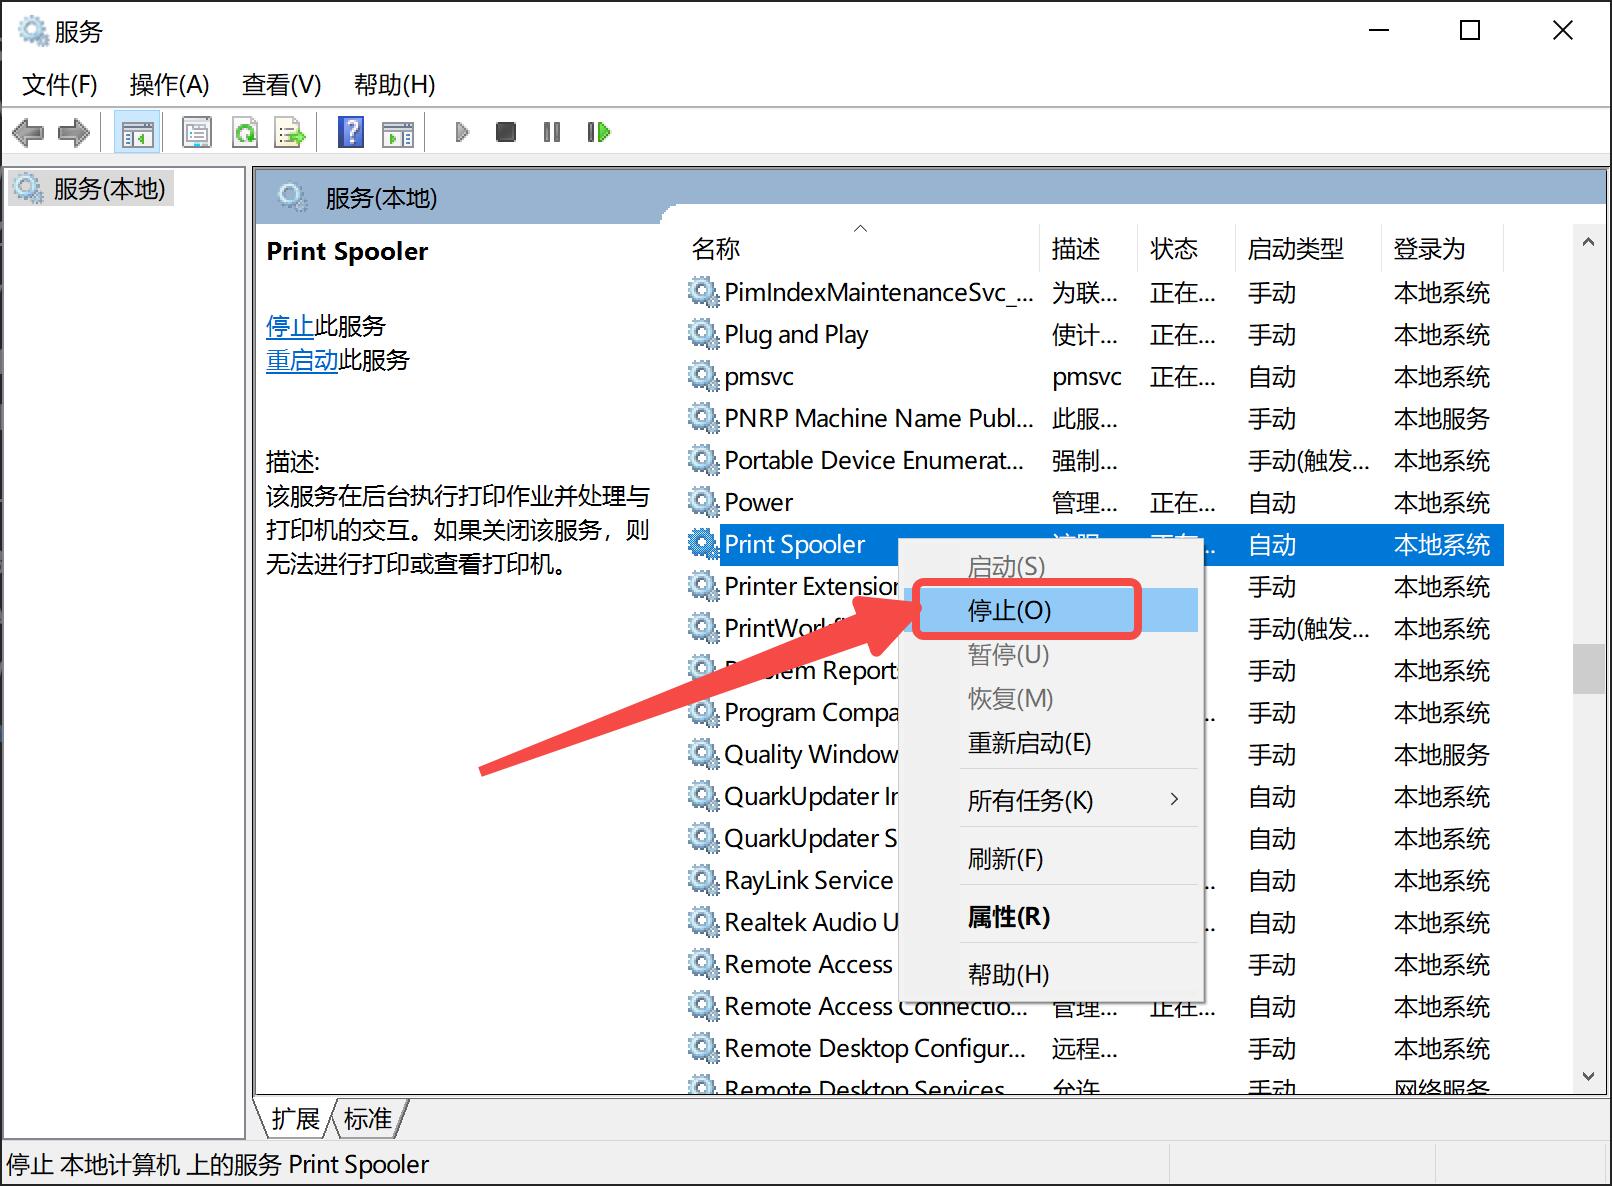Open the Help icon on the toolbar

click(350, 131)
